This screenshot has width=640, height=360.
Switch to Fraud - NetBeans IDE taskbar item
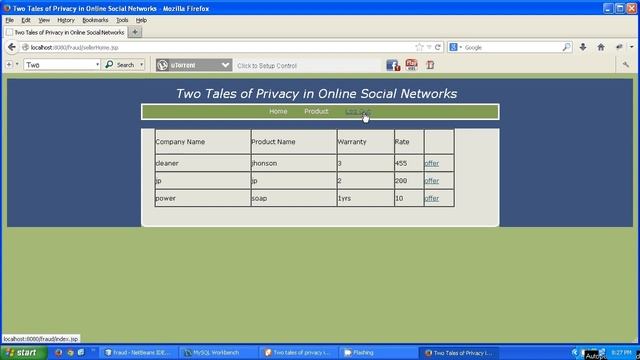click(138, 353)
